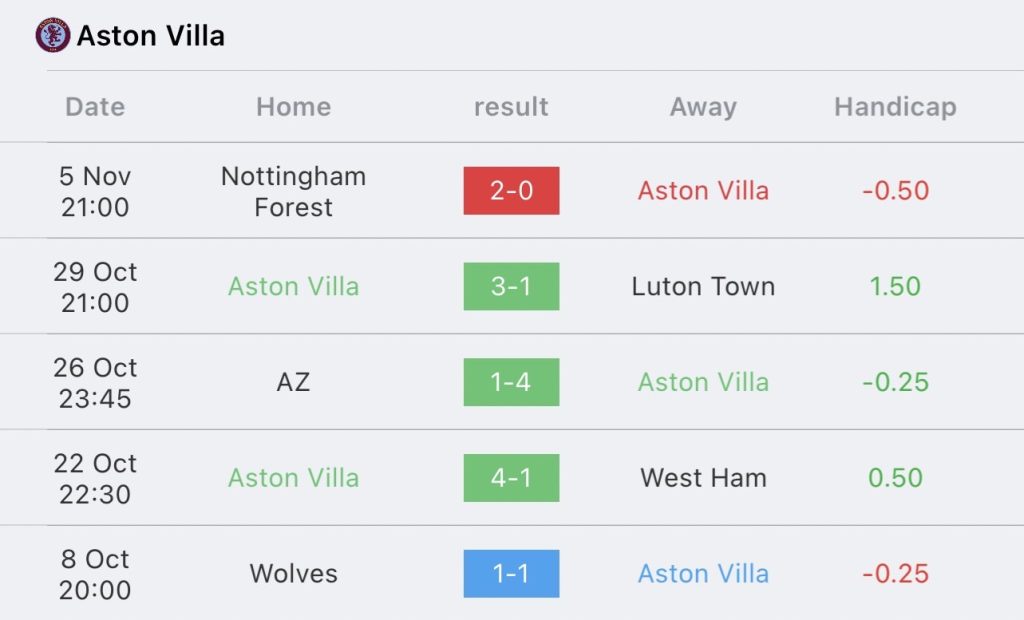
Task: Click the Aston Villa club crest icon
Action: pos(53,36)
